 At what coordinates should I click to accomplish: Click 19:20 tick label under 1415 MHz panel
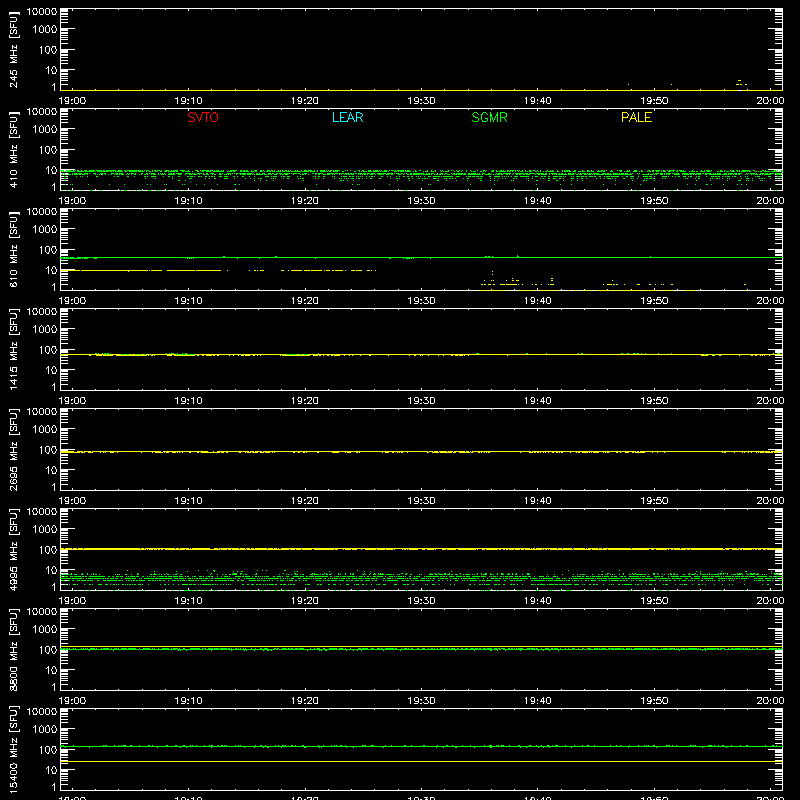[x=305, y=401]
